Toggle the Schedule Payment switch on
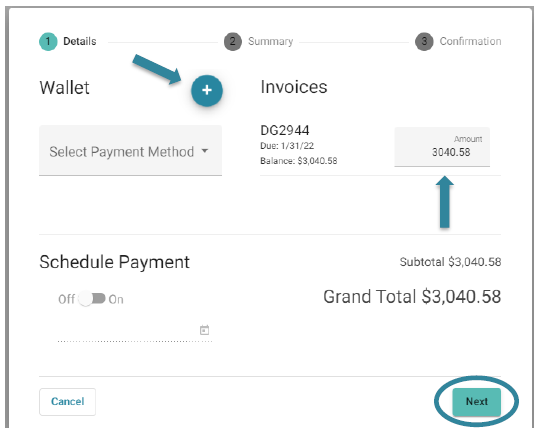The height and width of the screenshot is (437, 545). pyautogui.click(x=92, y=299)
